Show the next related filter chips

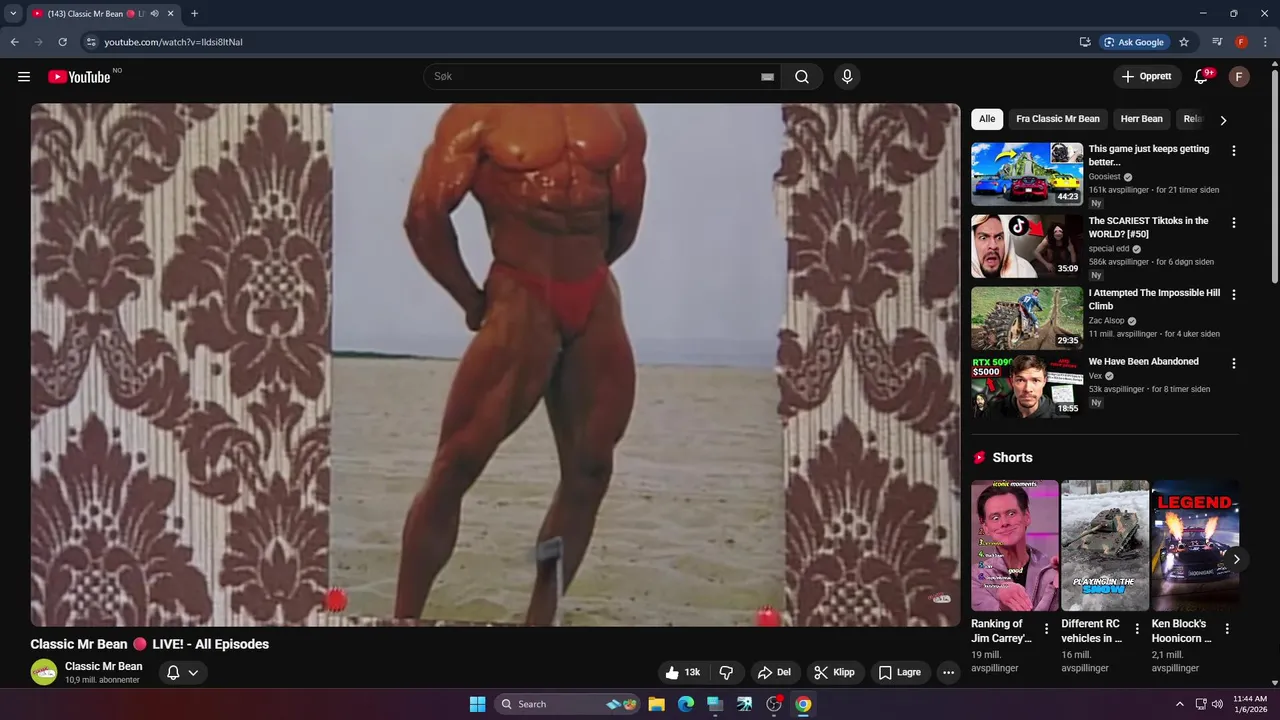1223,120
